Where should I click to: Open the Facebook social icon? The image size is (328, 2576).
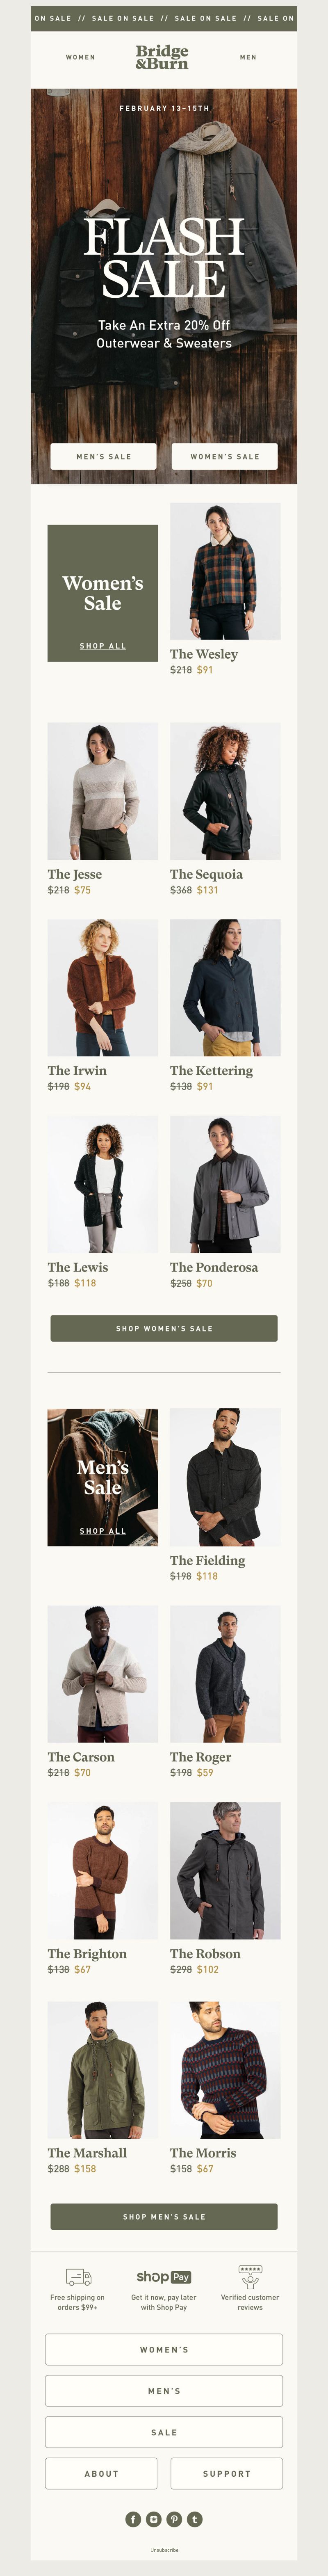(x=133, y=2519)
